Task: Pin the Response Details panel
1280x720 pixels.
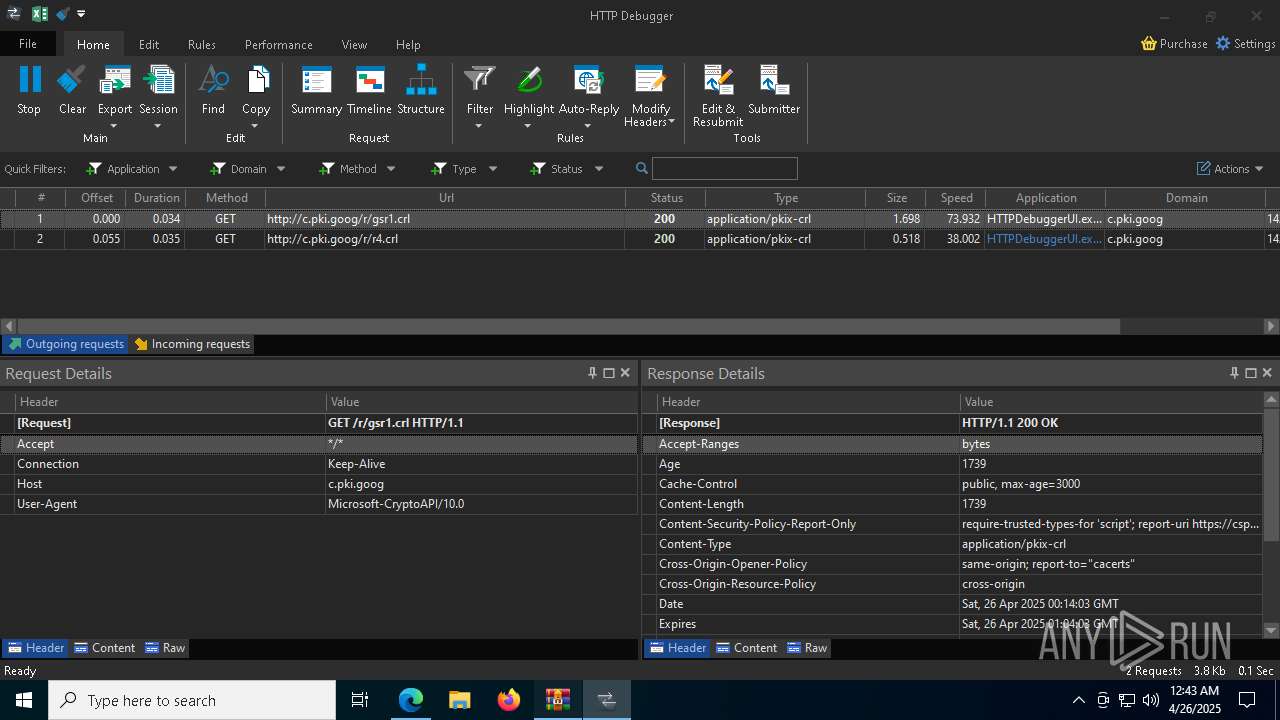Action: tap(1234, 373)
